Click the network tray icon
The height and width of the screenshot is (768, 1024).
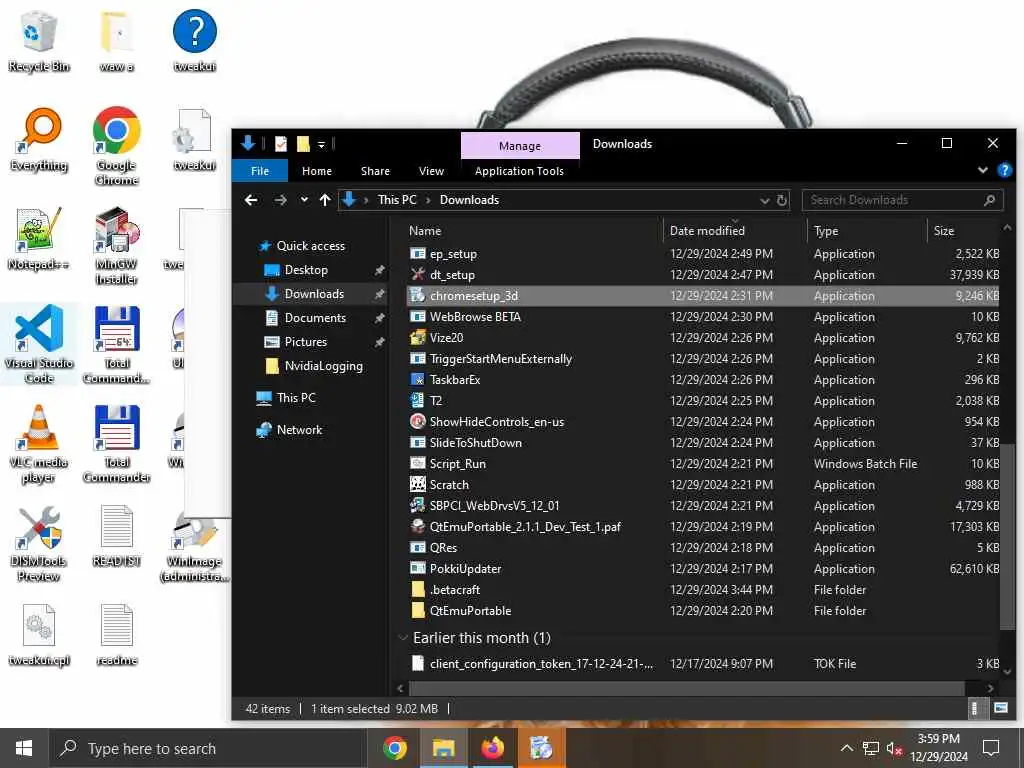point(871,748)
